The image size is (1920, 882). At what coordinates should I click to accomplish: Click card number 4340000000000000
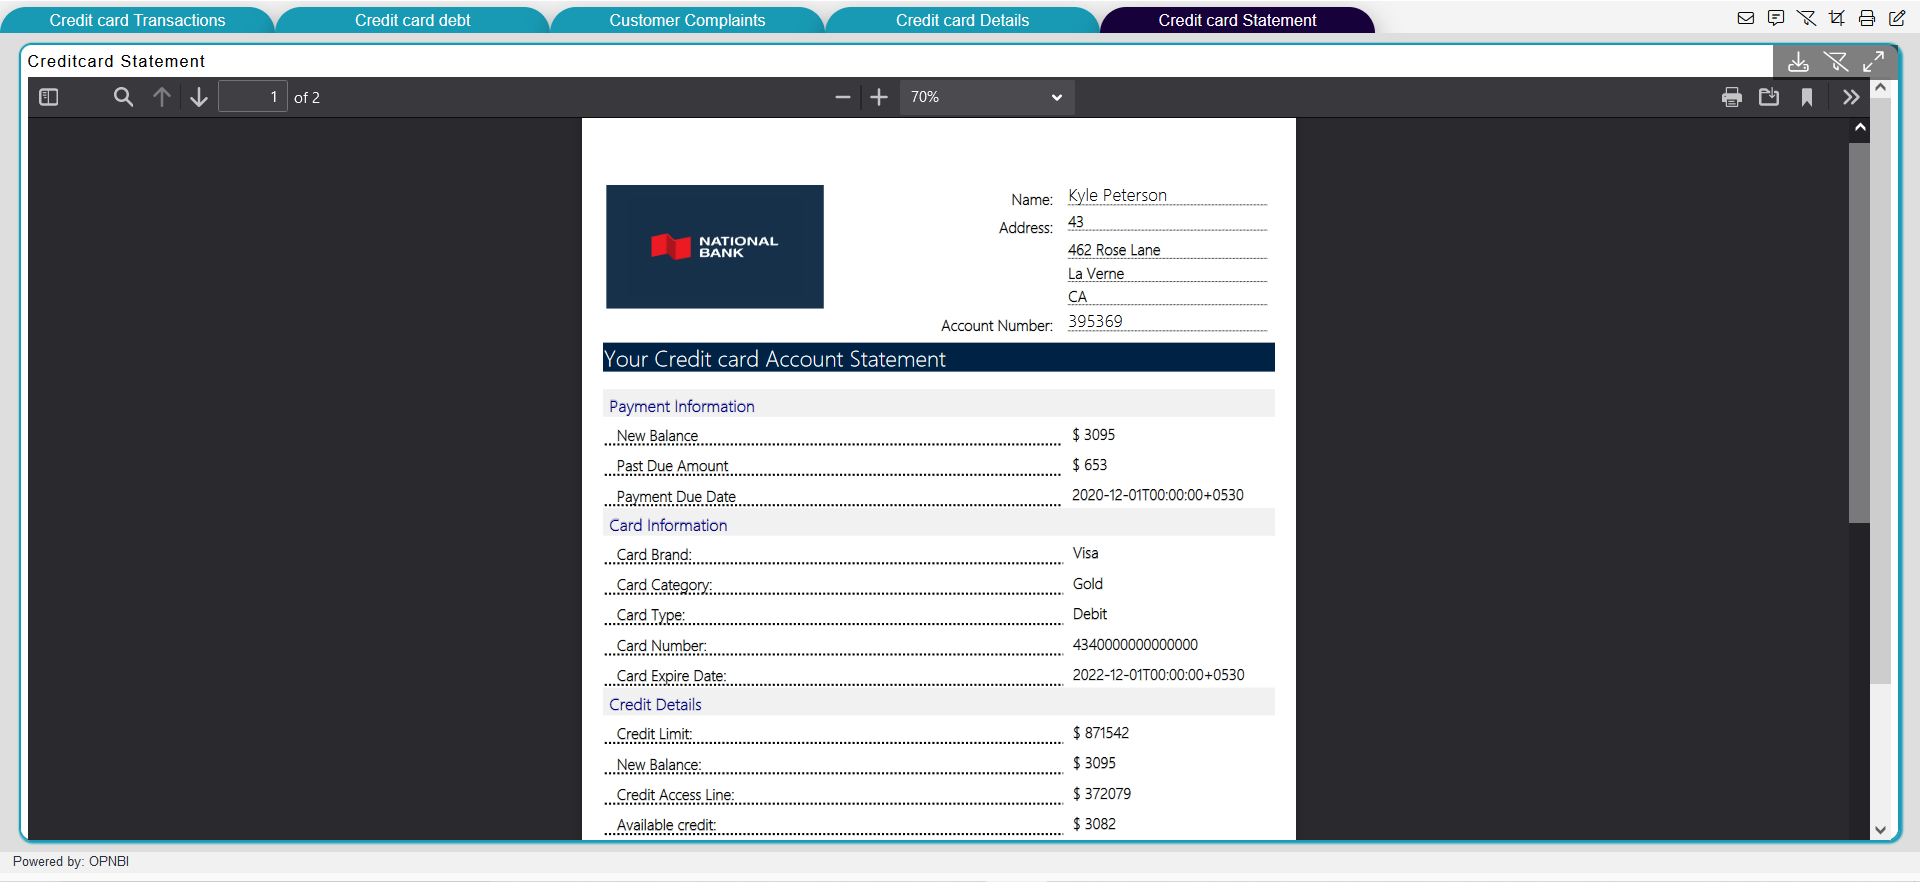[x=1135, y=645]
